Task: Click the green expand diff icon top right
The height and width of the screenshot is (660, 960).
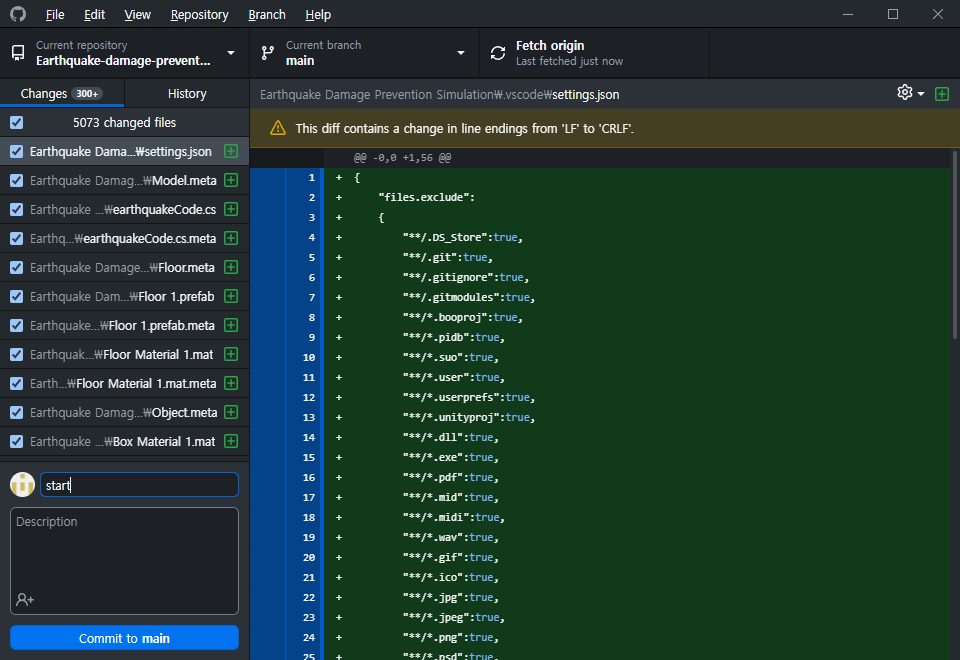Action: pos(941,93)
